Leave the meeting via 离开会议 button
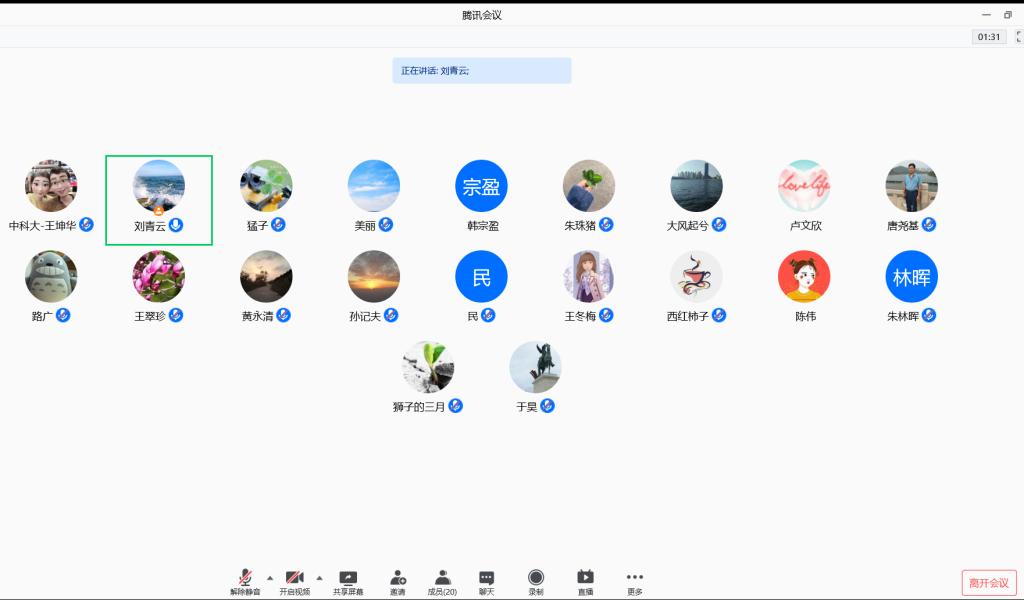Viewport: 1024px width, 600px height. click(988, 583)
